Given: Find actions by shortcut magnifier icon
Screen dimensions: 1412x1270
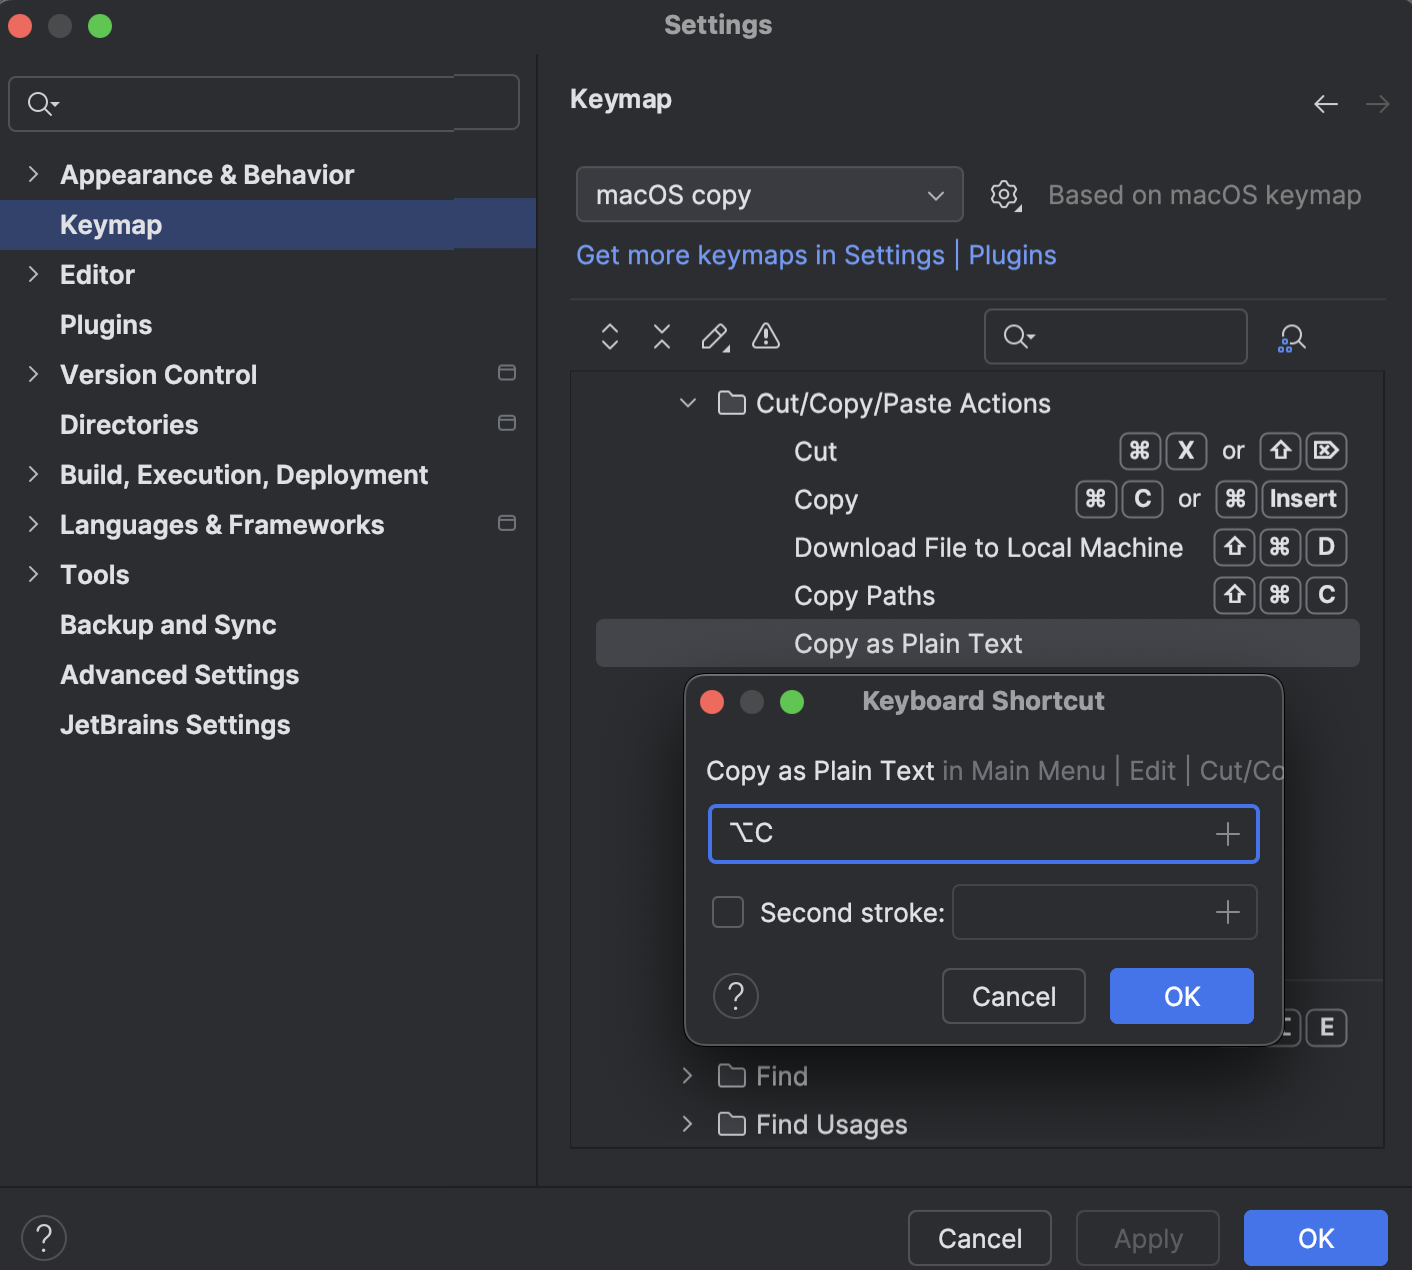Looking at the screenshot, I should tap(1291, 337).
